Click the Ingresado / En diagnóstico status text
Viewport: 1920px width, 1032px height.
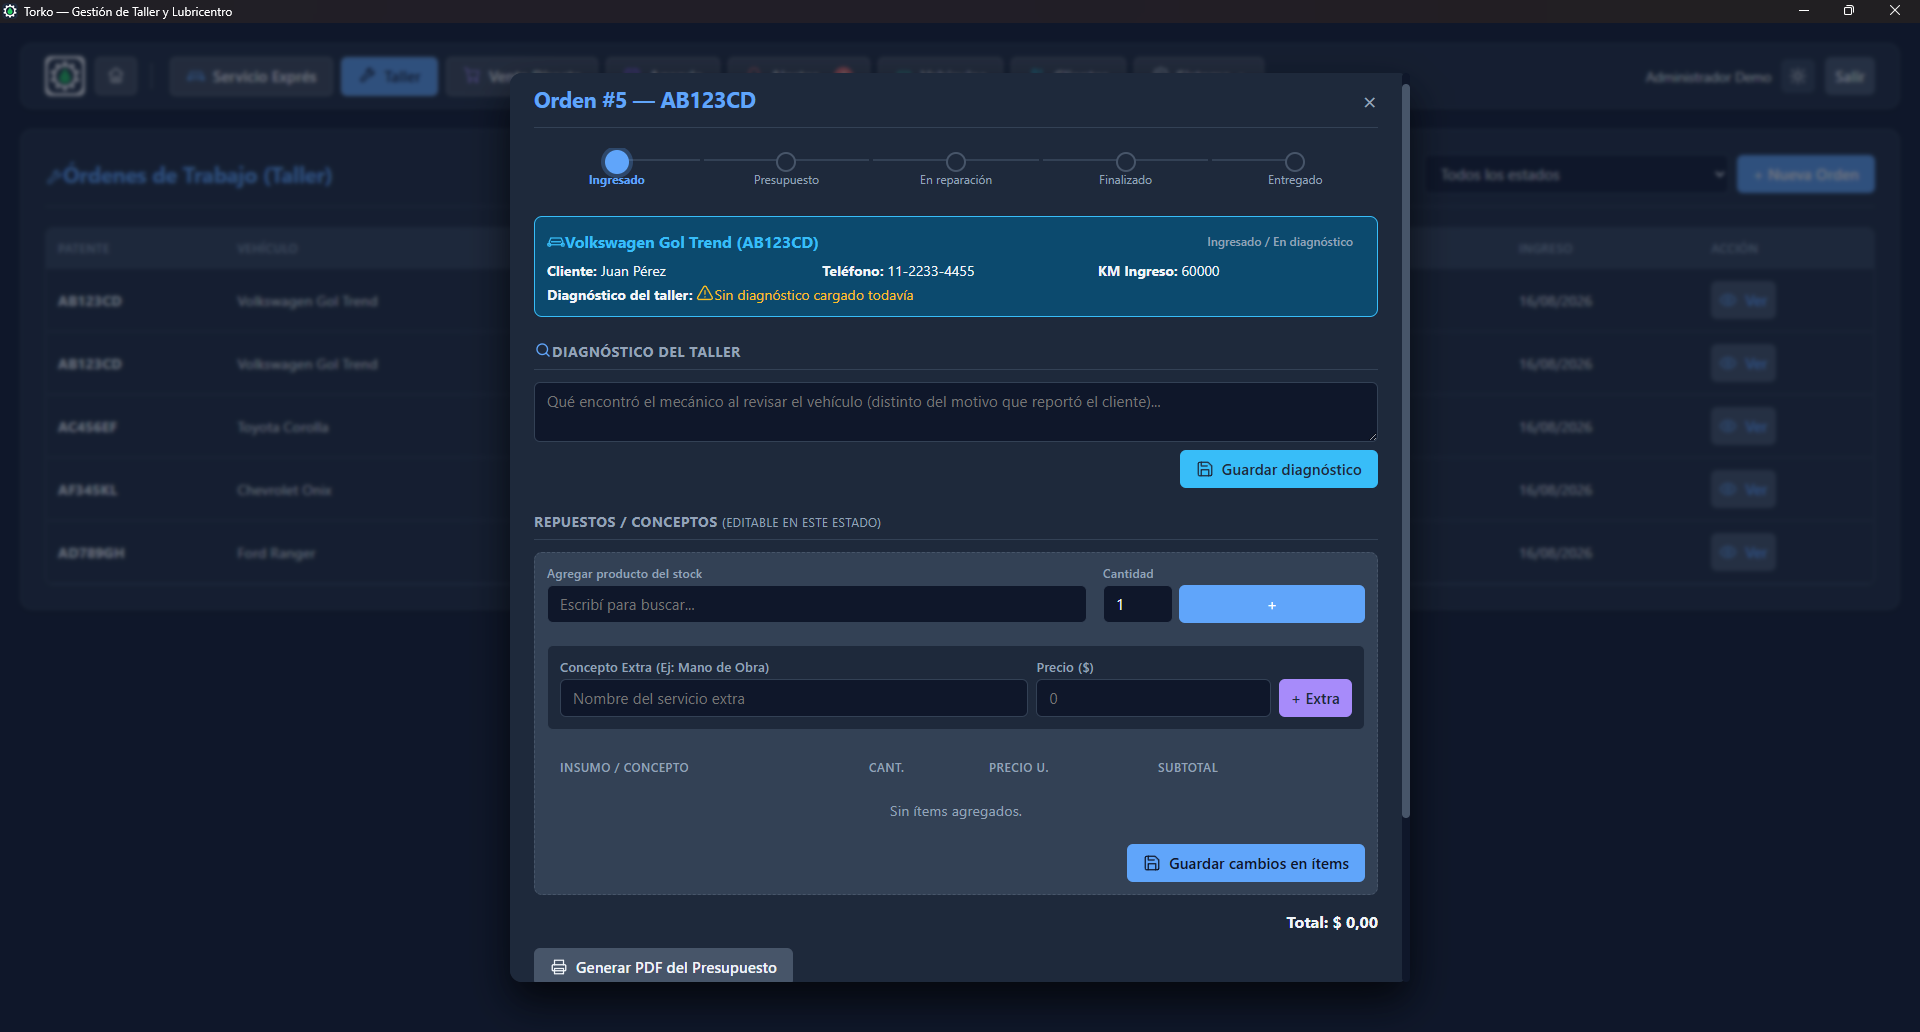coord(1280,242)
